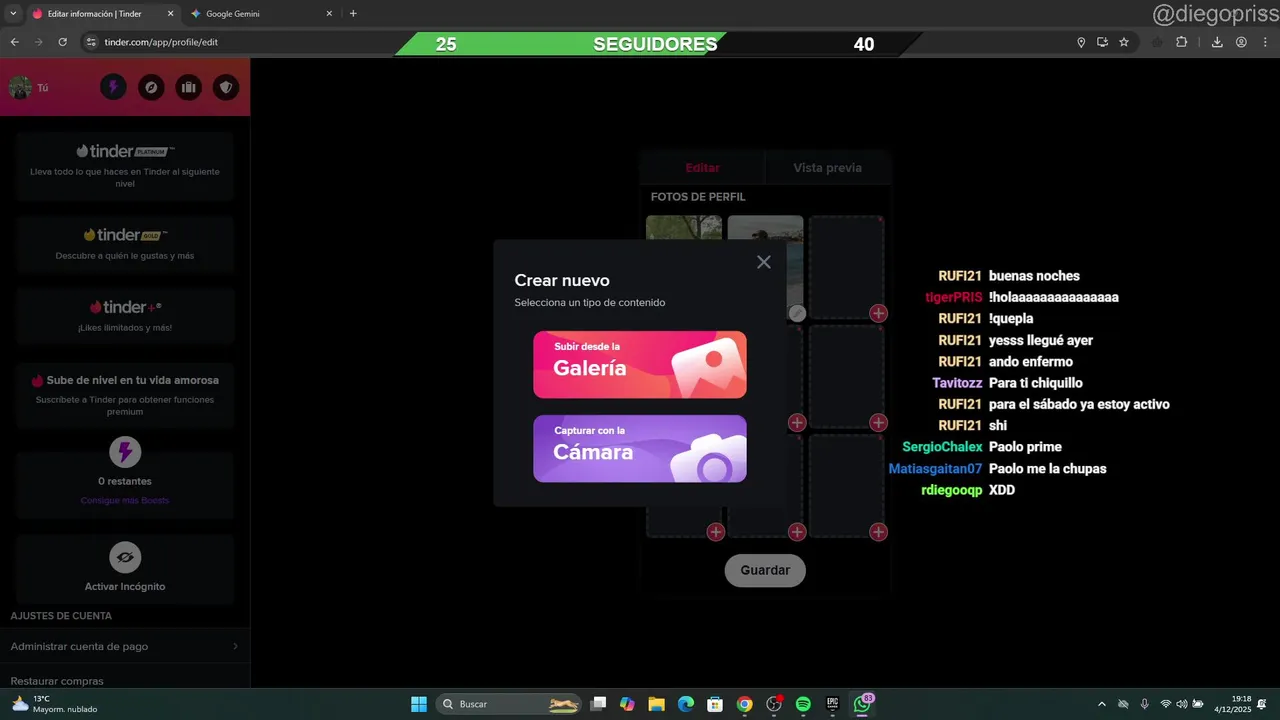Click the pencil edit icon on second photo

[797, 313]
